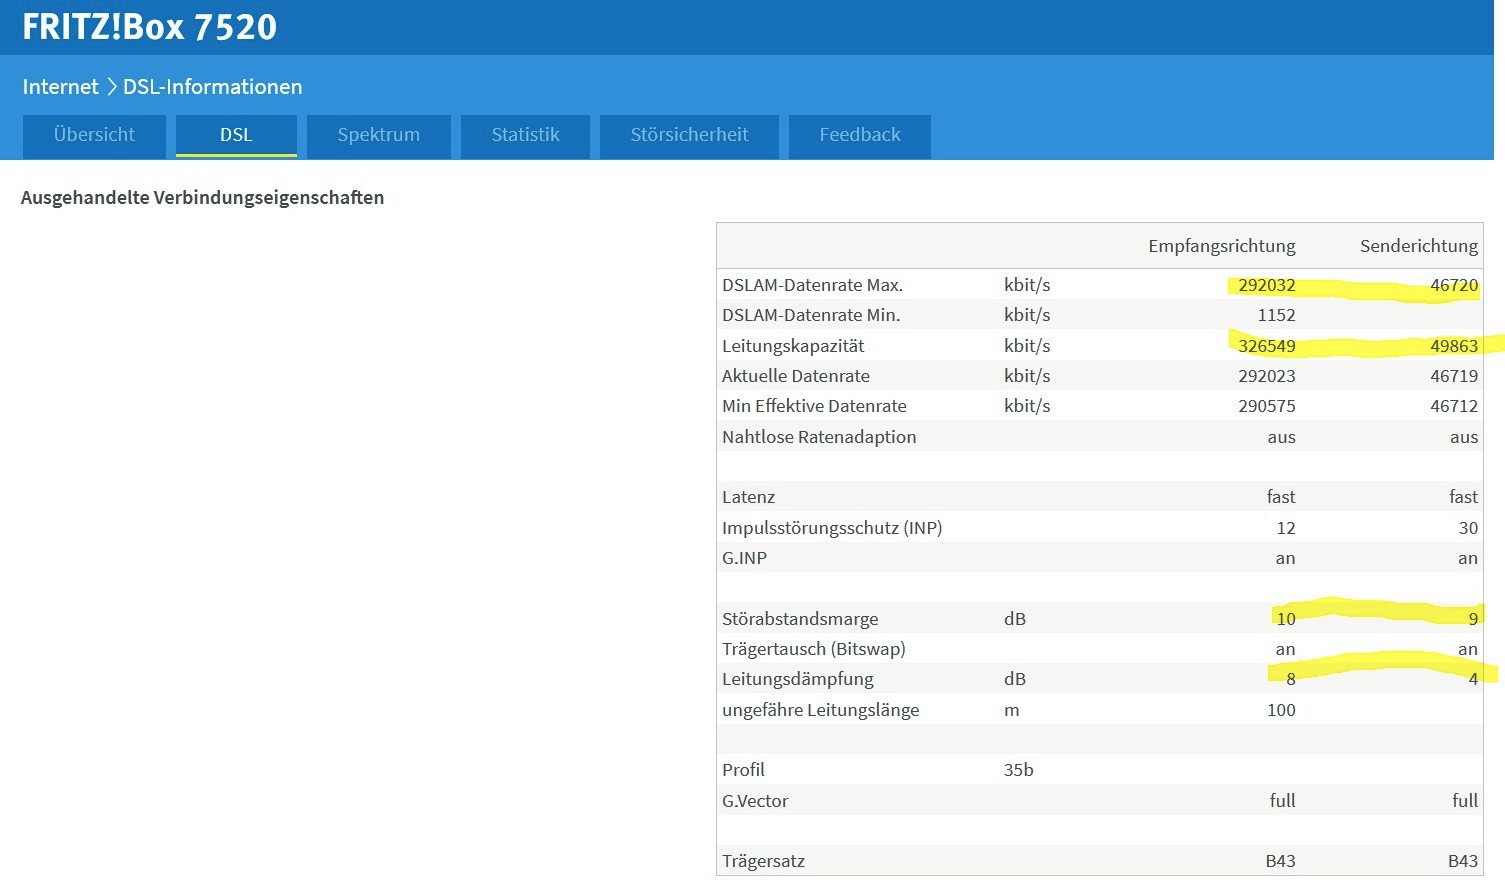Switch to the Übersicht tab
This screenshot has width=1505, height=880.
coord(94,136)
